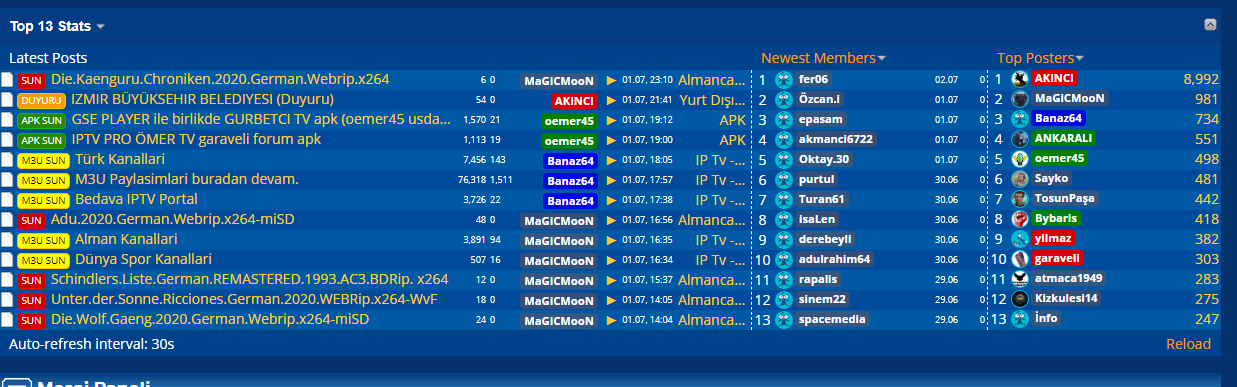Image resolution: width=1237 pixels, height=387 pixels.
Task: Click MaGiCMooN's avatar in Top Posters
Action: tap(1019, 99)
